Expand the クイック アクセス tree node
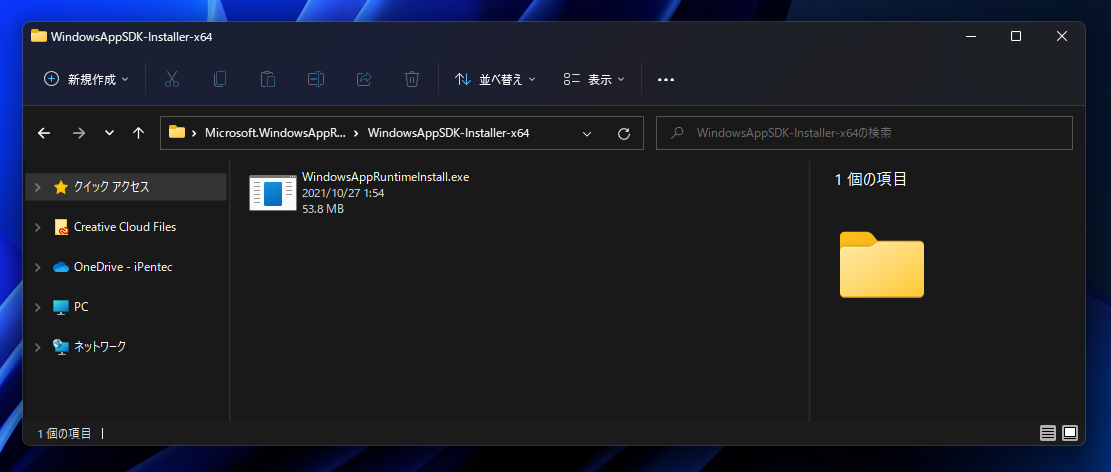1111x472 pixels. 38,187
